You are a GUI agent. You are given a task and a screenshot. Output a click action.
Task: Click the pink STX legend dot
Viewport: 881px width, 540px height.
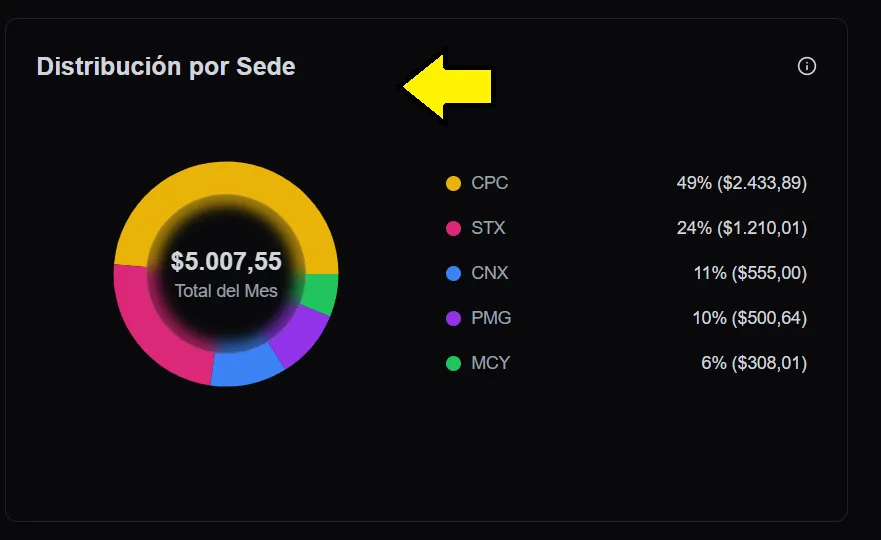453,229
